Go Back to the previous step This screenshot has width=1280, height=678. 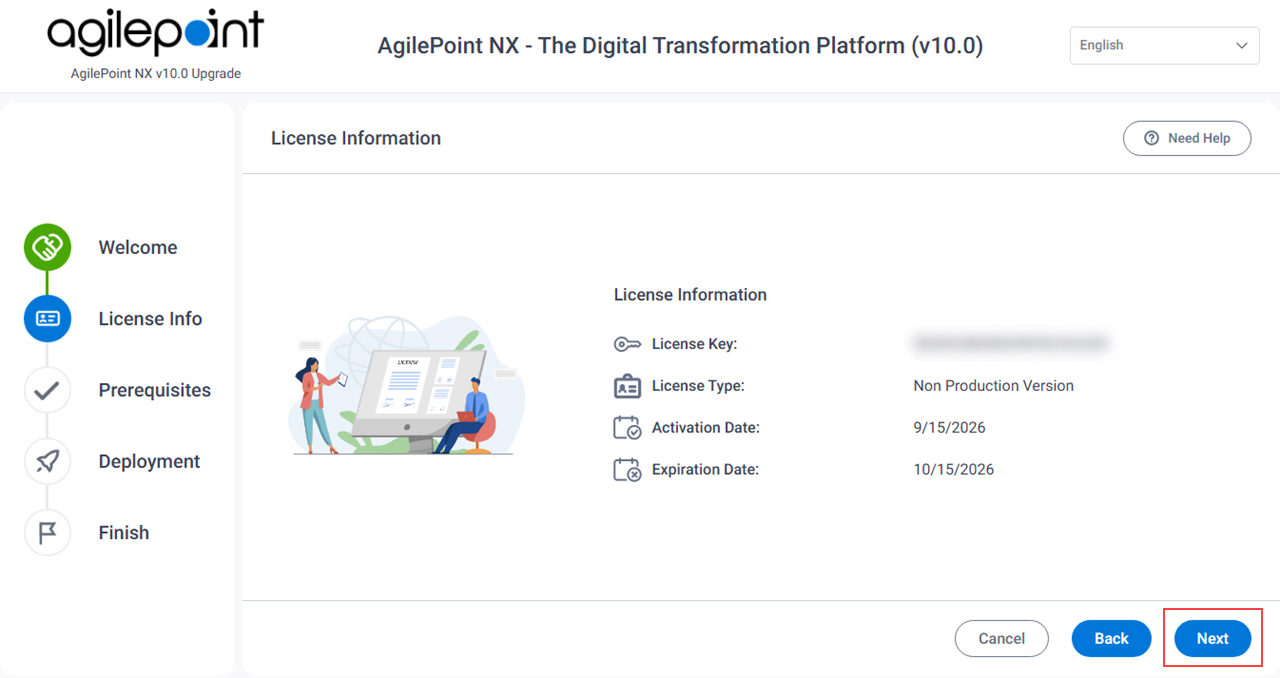point(1111,638)
